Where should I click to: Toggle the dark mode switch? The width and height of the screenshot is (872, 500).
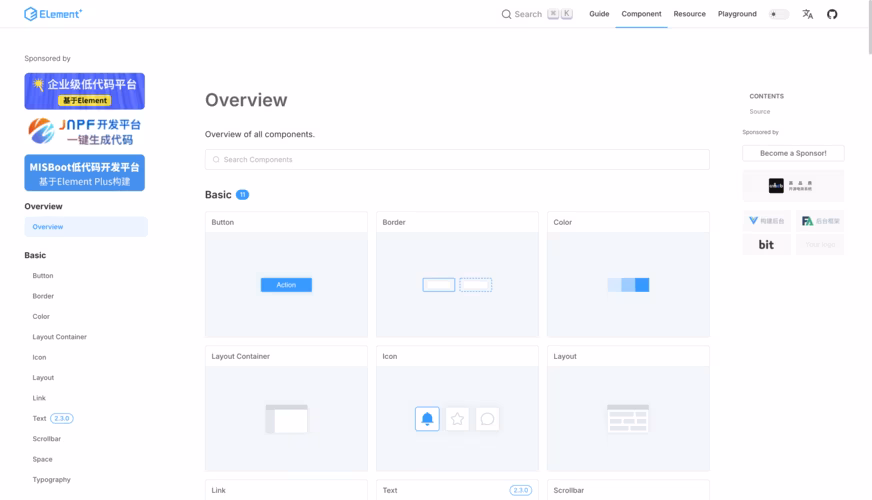(779, 14)
